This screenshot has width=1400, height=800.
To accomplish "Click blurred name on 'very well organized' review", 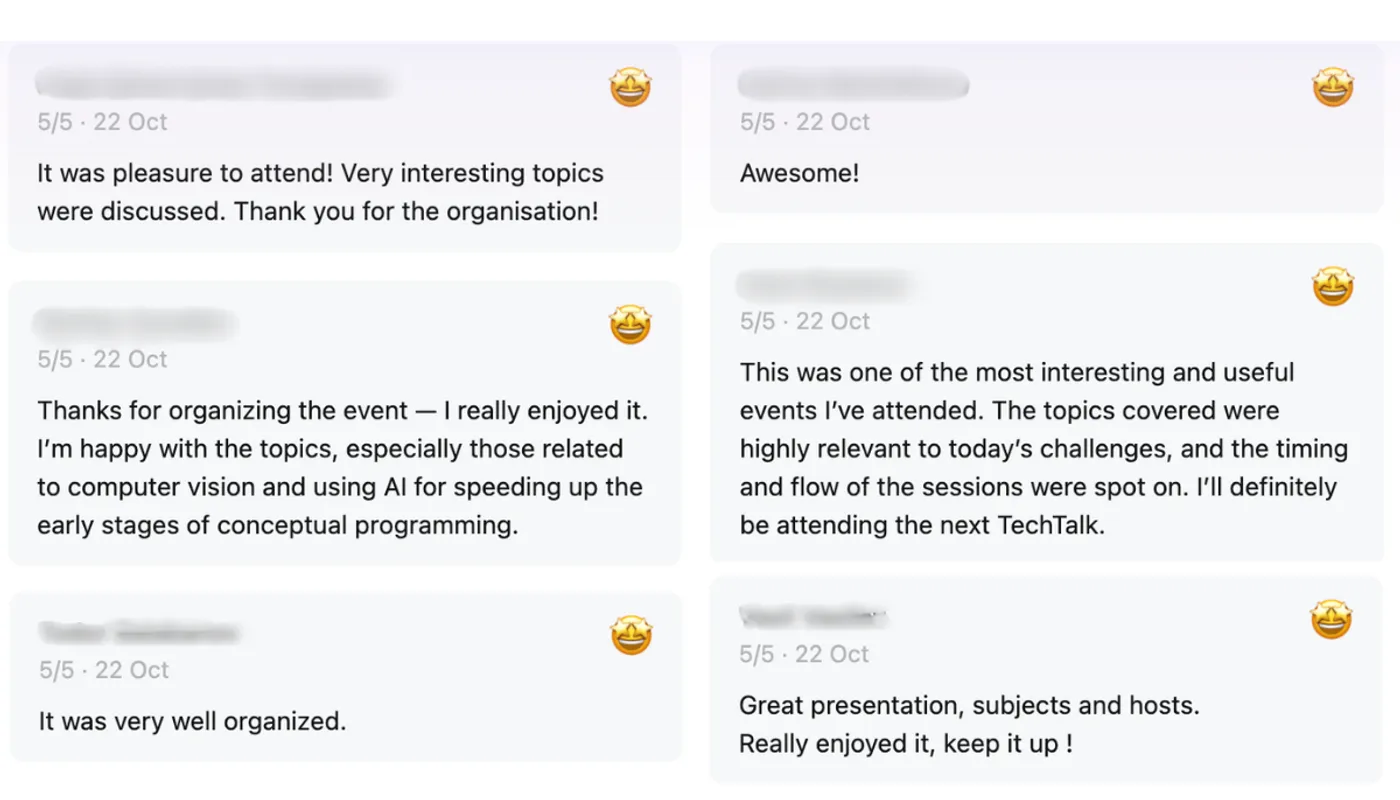I will (139, 633).
